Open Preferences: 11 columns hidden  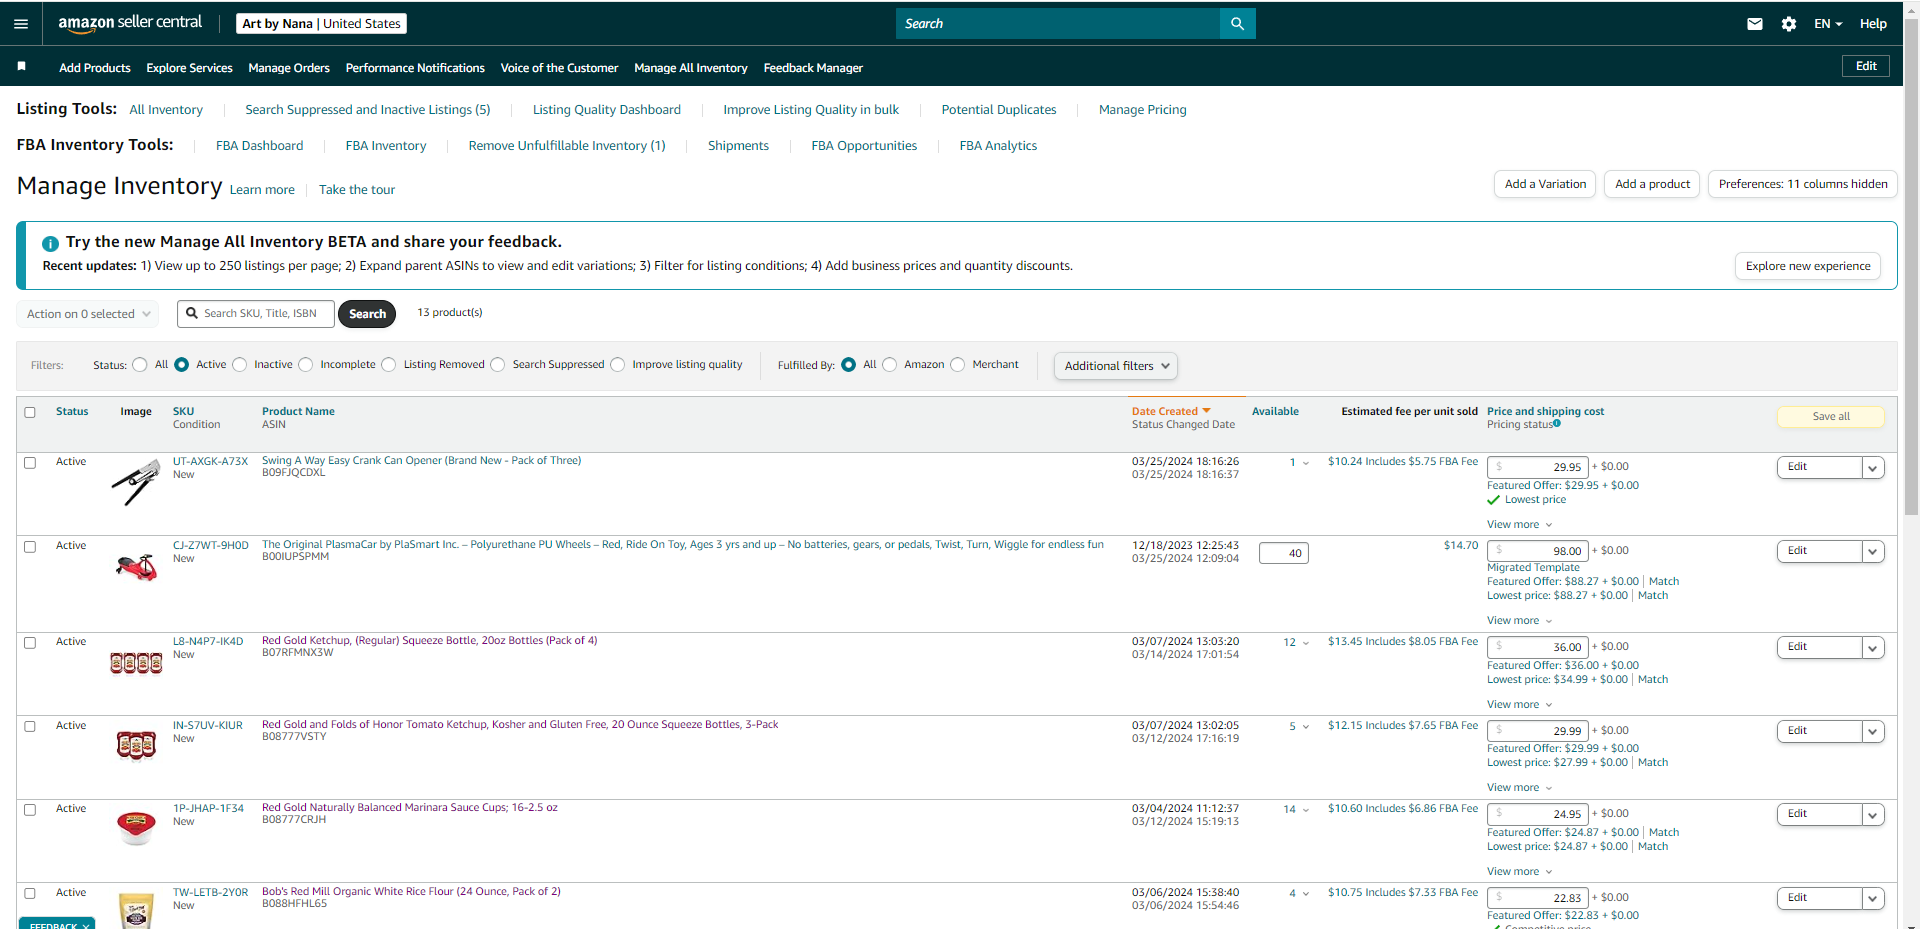1803,184
